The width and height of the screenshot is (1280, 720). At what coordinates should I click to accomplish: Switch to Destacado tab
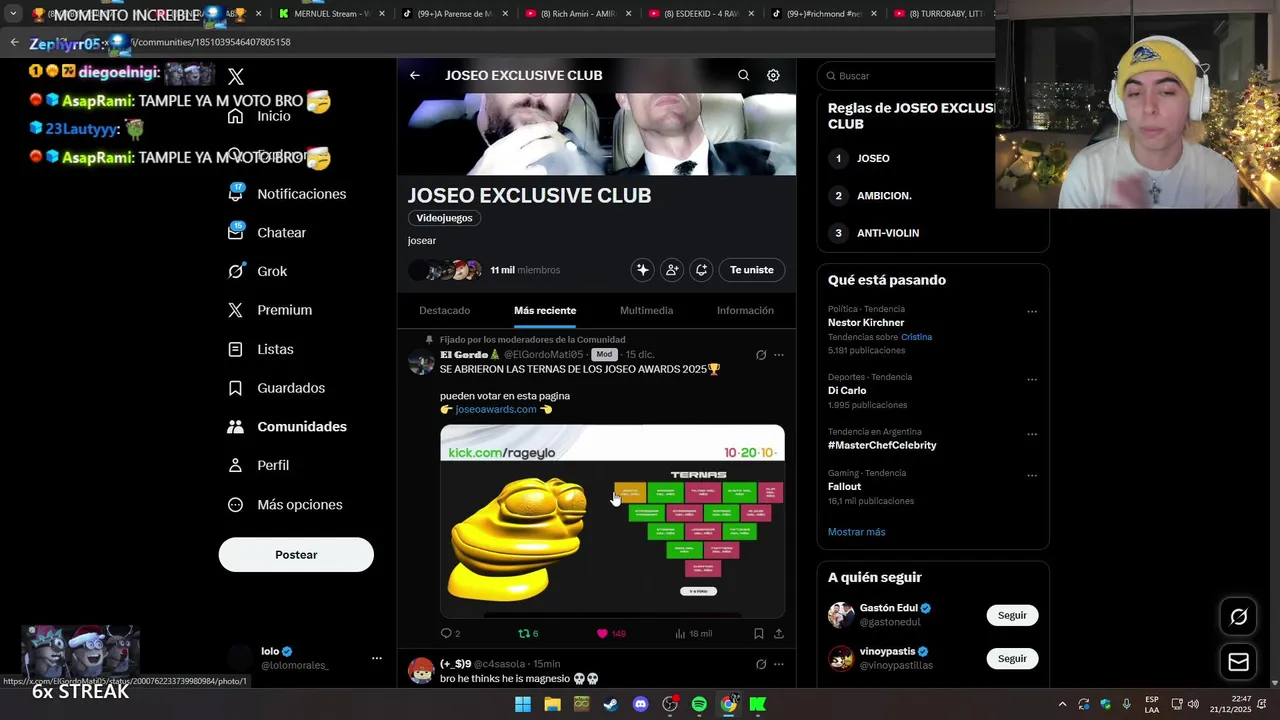point(445,311)
